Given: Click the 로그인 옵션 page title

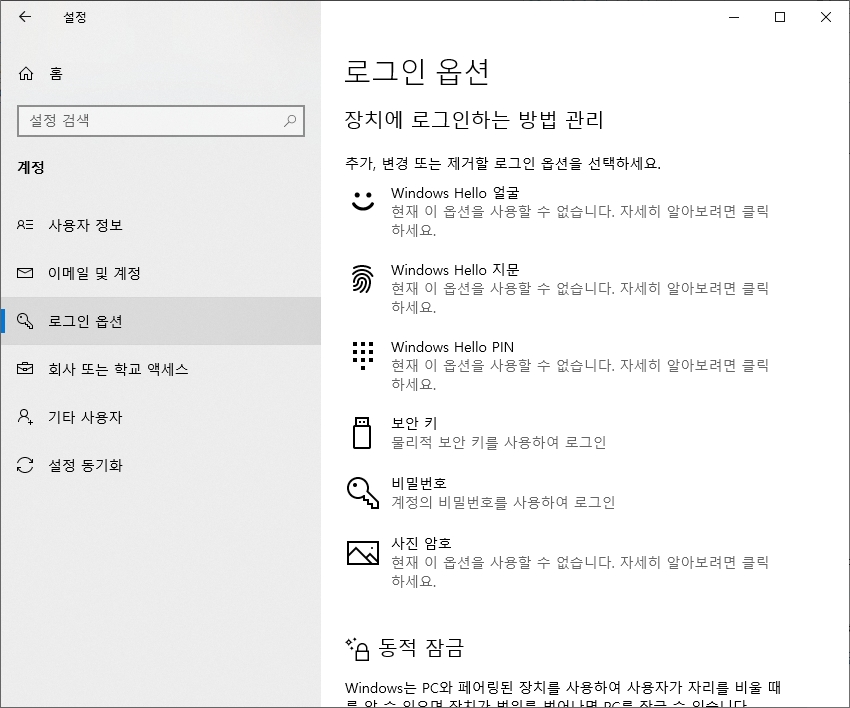Looking at the screenshot, I should tap(417, 72).
